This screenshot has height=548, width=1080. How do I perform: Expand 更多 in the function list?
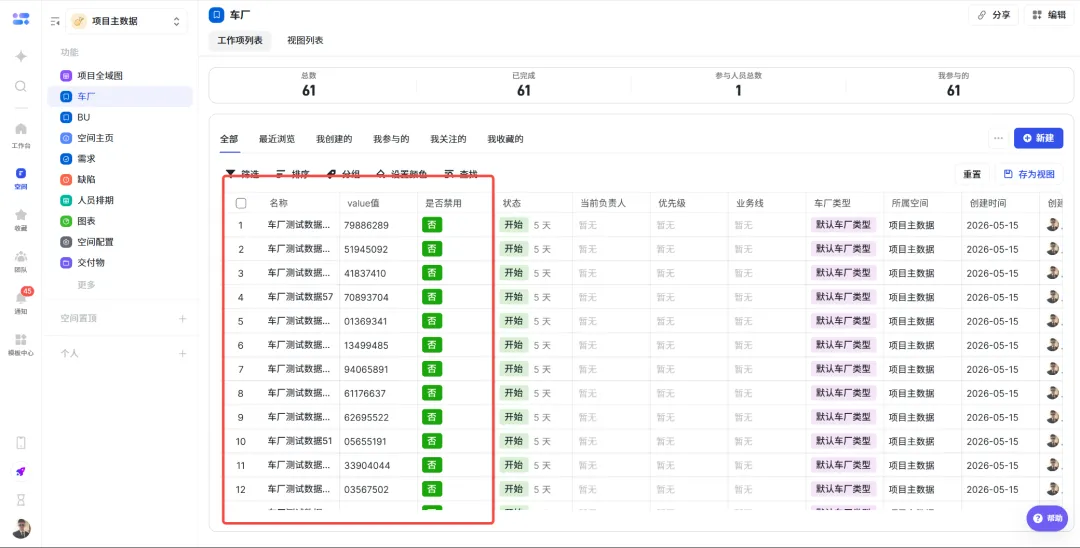coord(86,284)
